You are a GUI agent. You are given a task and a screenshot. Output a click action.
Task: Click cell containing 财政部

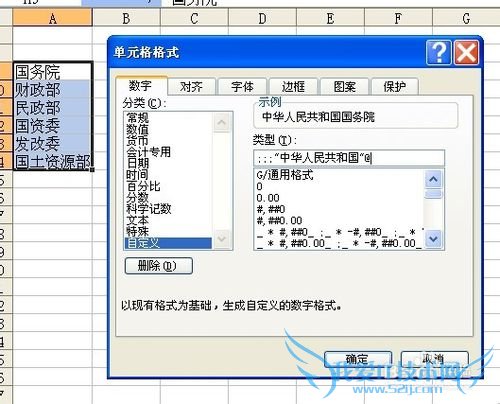52,89
